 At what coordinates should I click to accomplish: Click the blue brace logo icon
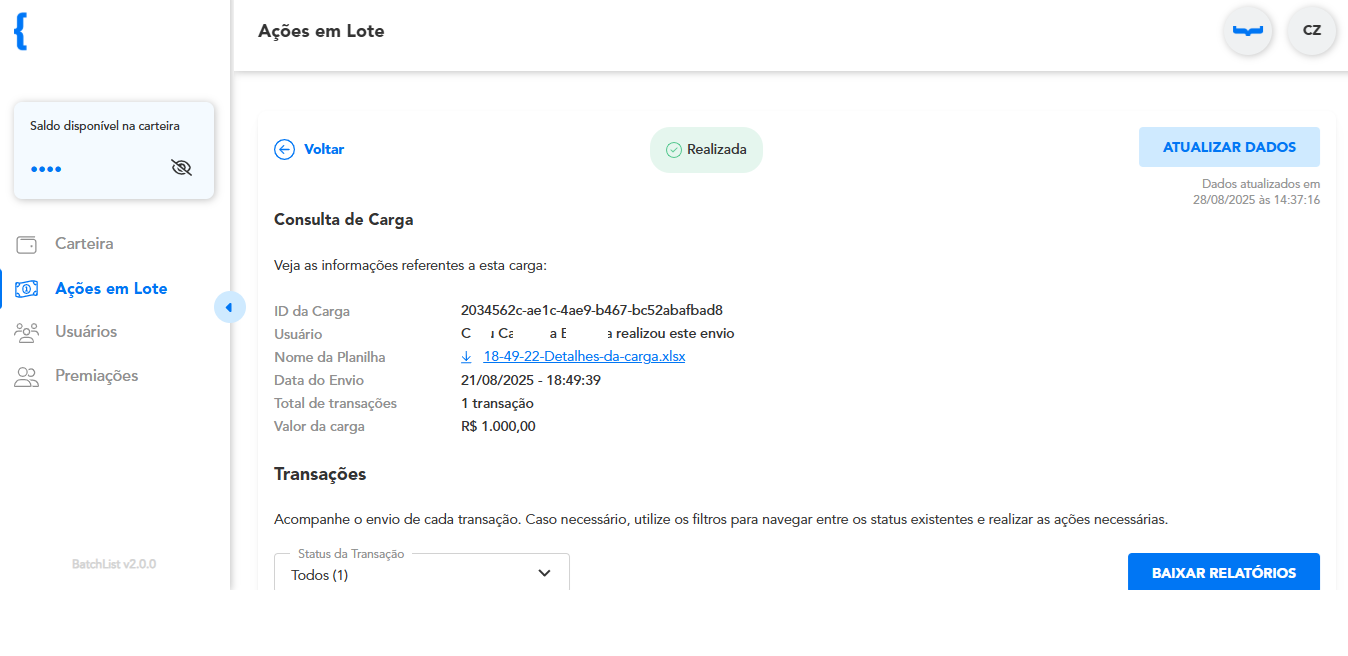21,31
